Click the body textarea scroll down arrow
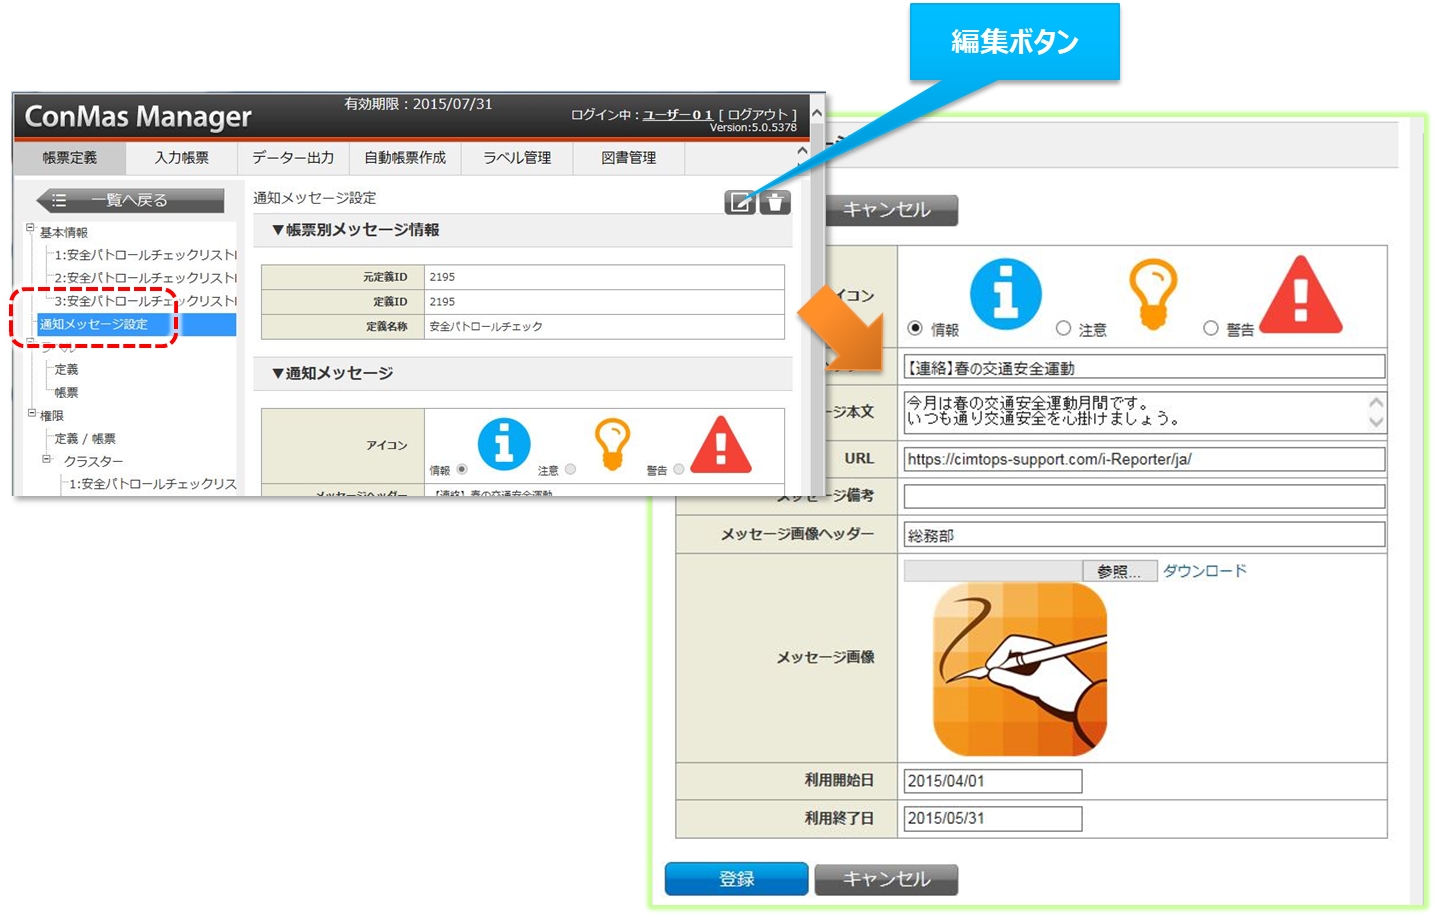 tap(1377, 421)
